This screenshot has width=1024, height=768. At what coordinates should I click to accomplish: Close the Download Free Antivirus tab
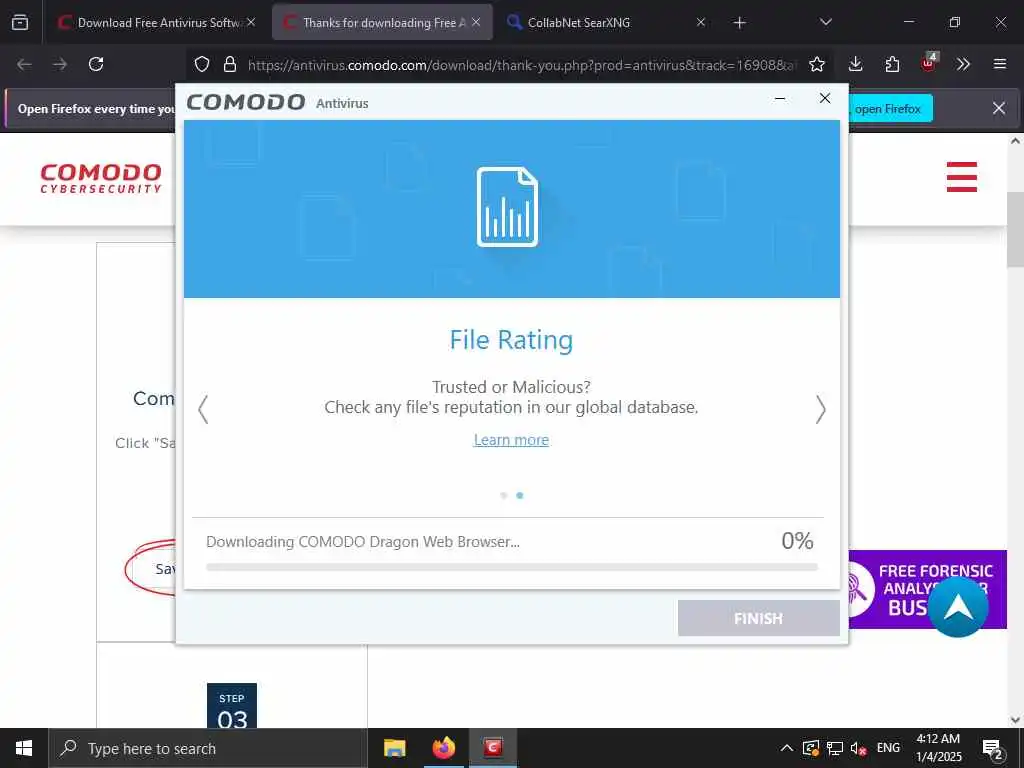point(251,22)
